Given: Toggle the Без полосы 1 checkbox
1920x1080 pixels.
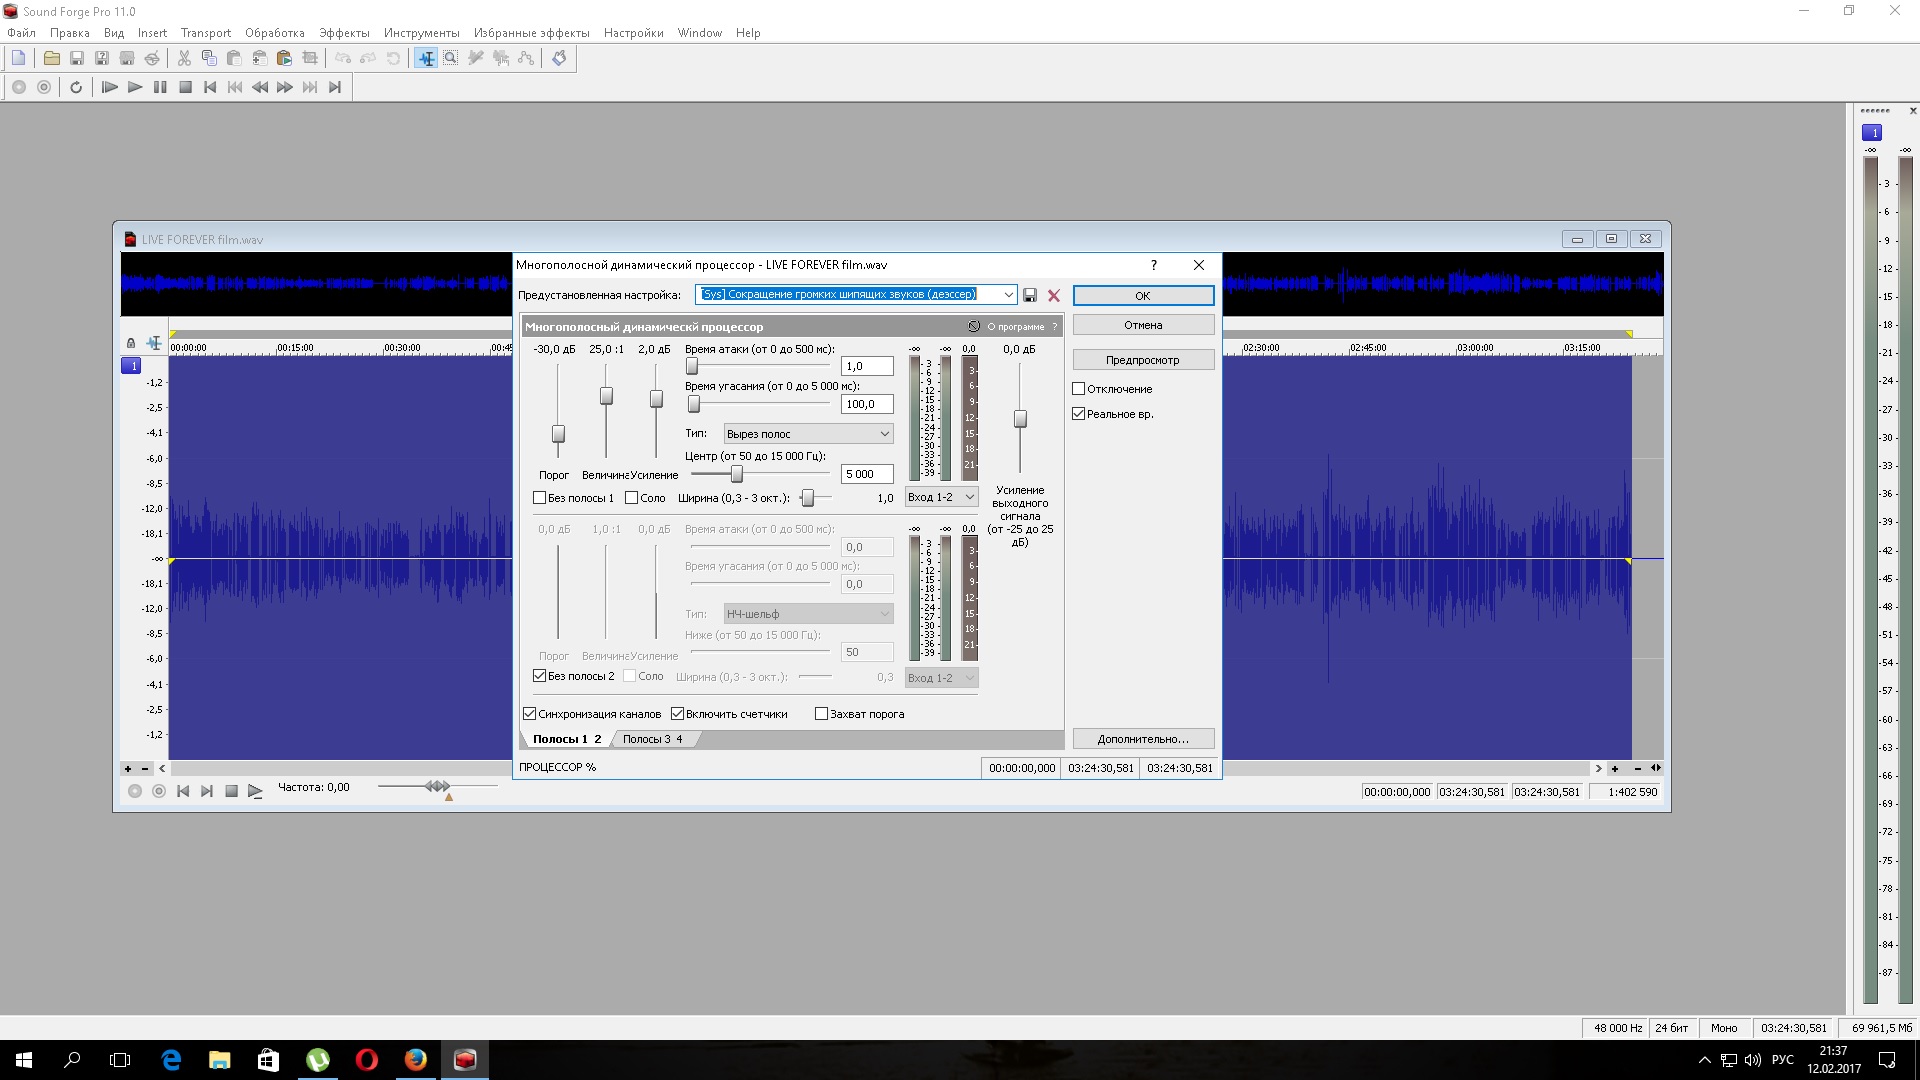Looking at the screenshot, I should 540,498.
